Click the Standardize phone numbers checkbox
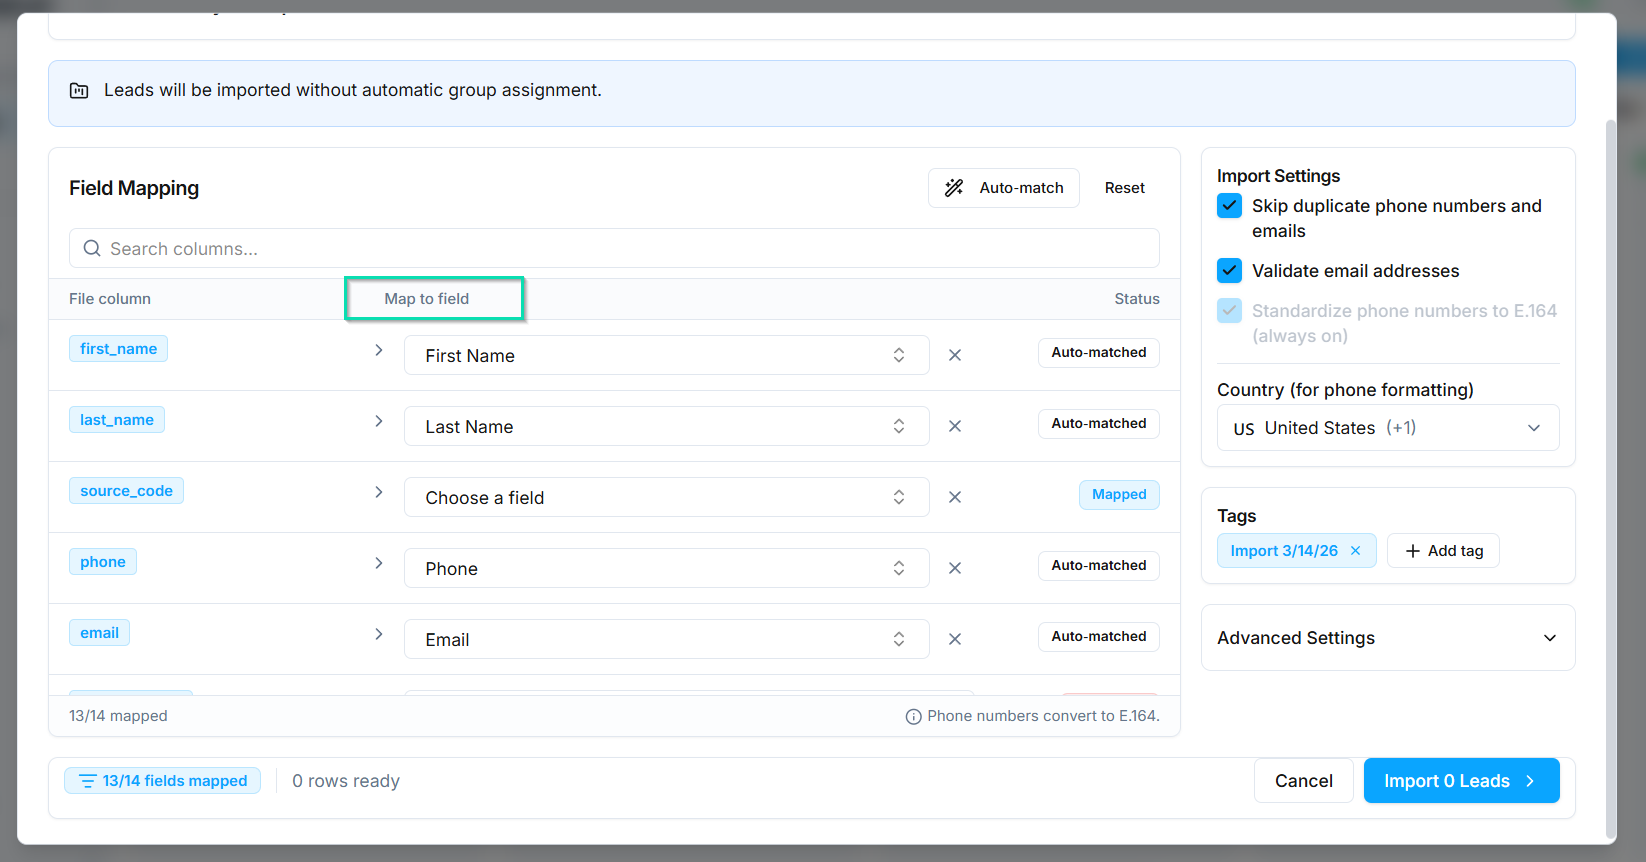The image size is (1646, 862). (1229, 311)
